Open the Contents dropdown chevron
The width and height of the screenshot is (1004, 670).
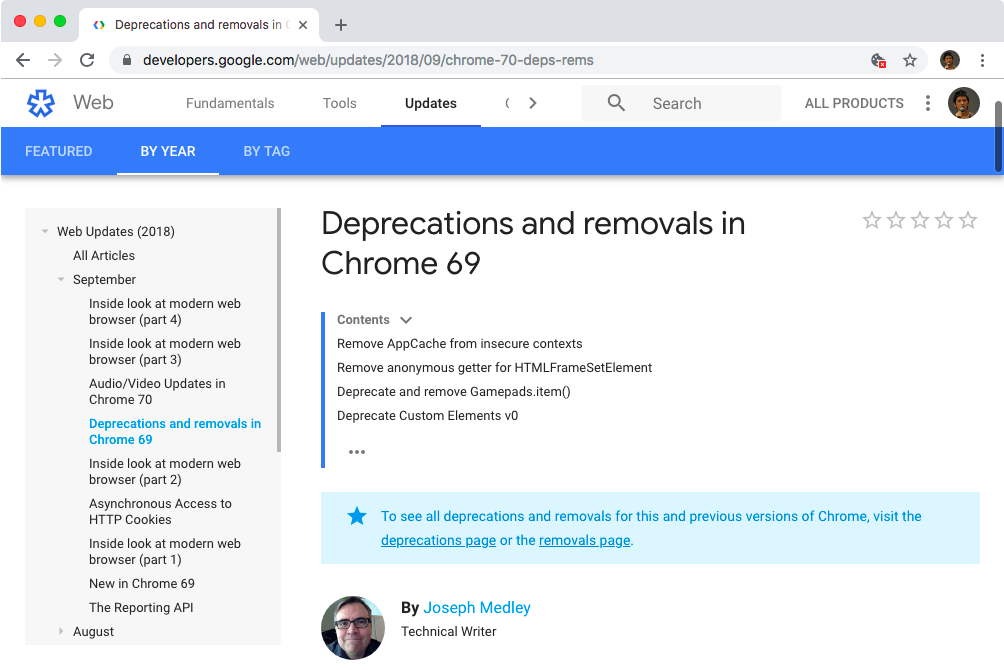406,319
